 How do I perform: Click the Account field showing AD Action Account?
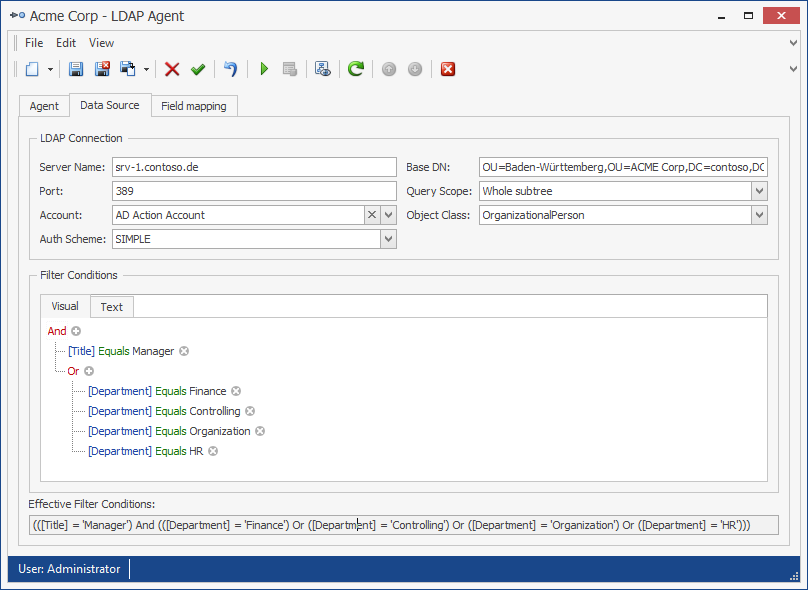coord(238,215)
